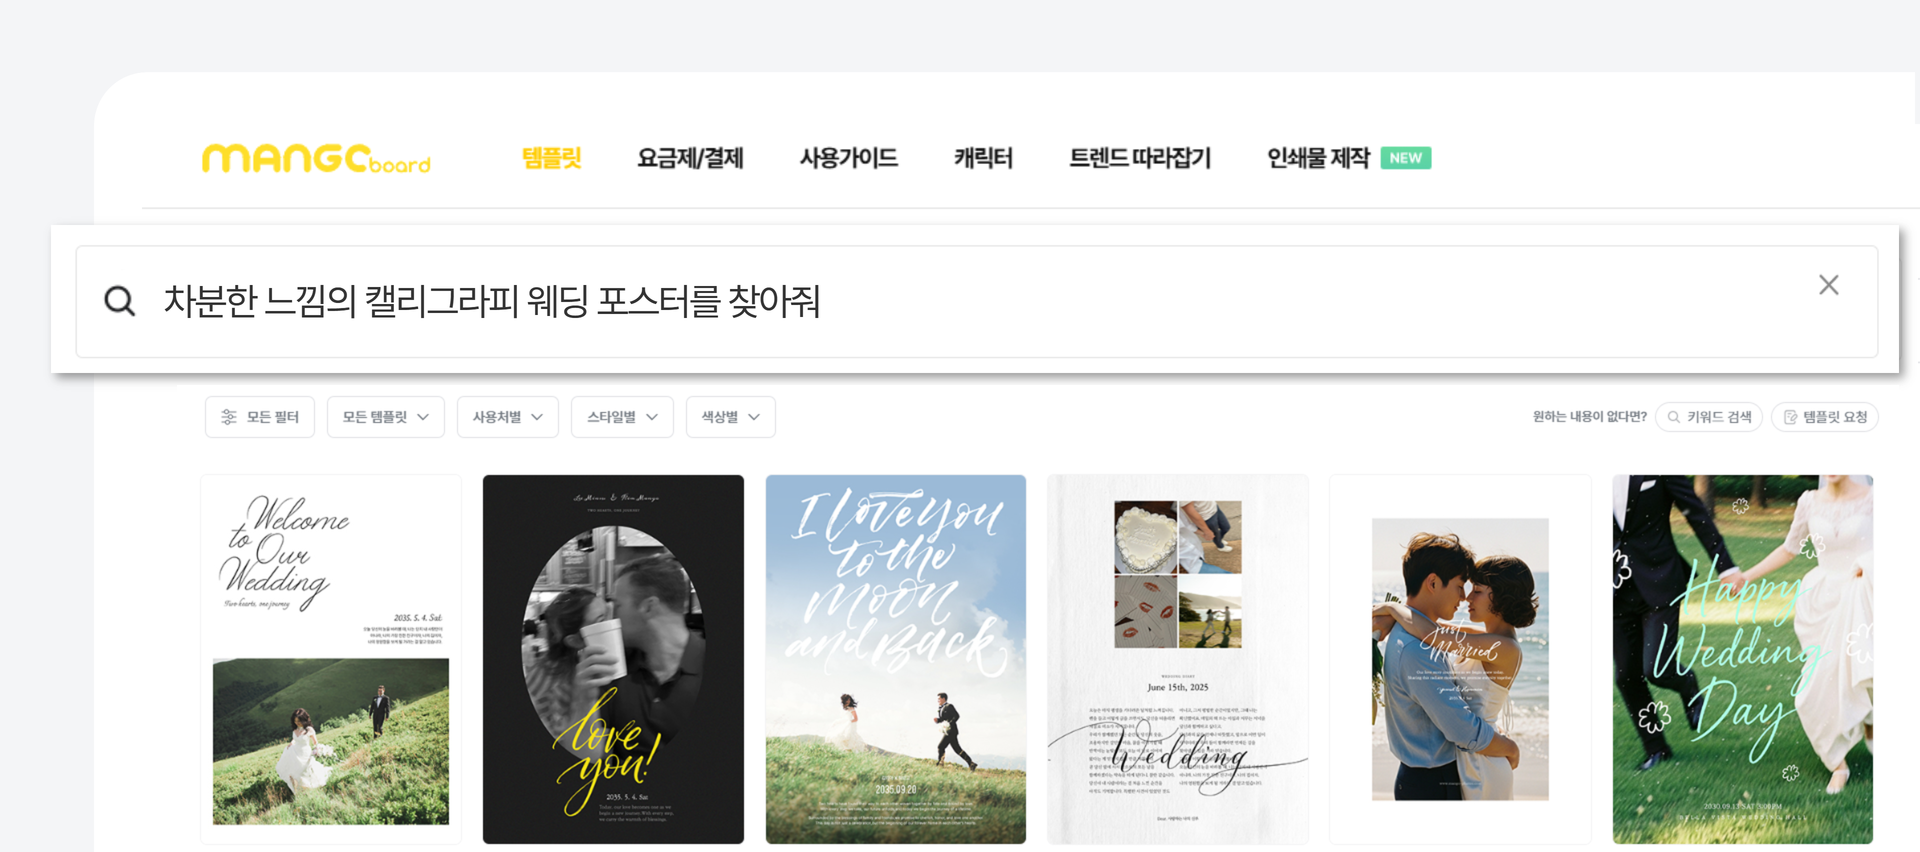Screen dimensions: 1920x852
Task: Select the 템플릿 menu tab
Action: point(551,158)
